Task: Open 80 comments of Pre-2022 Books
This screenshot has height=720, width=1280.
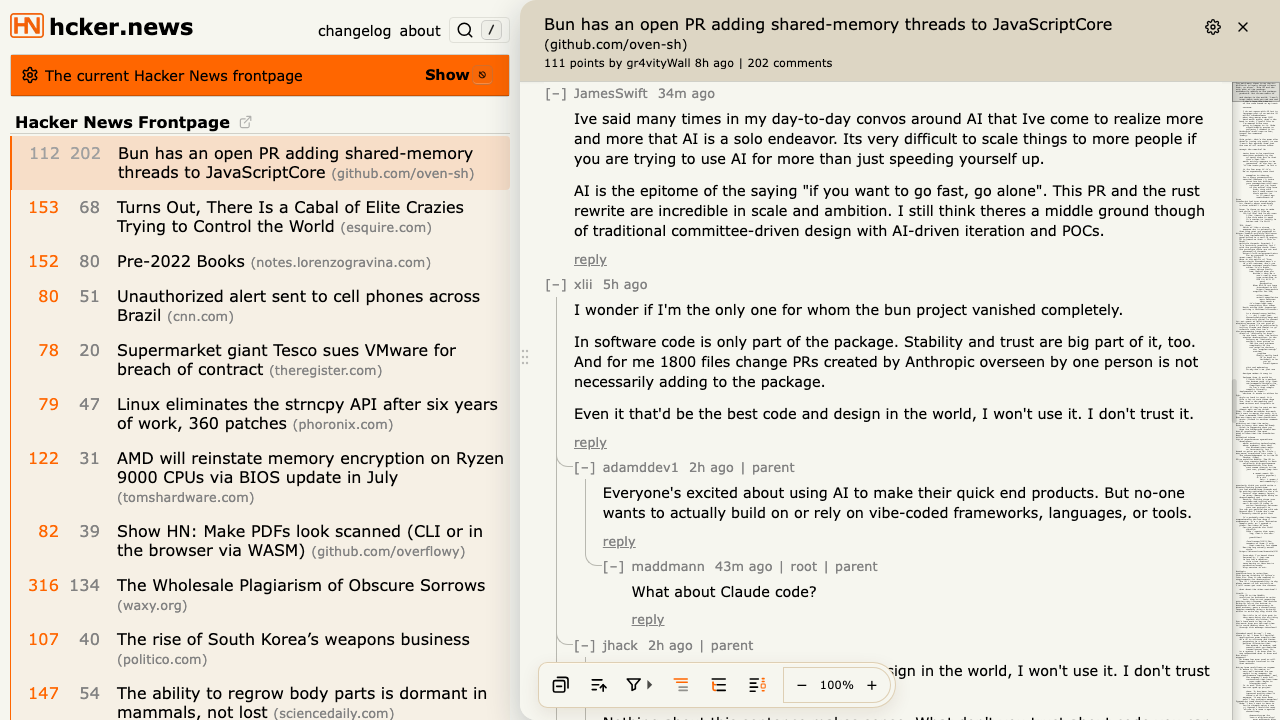Action: 90,262
